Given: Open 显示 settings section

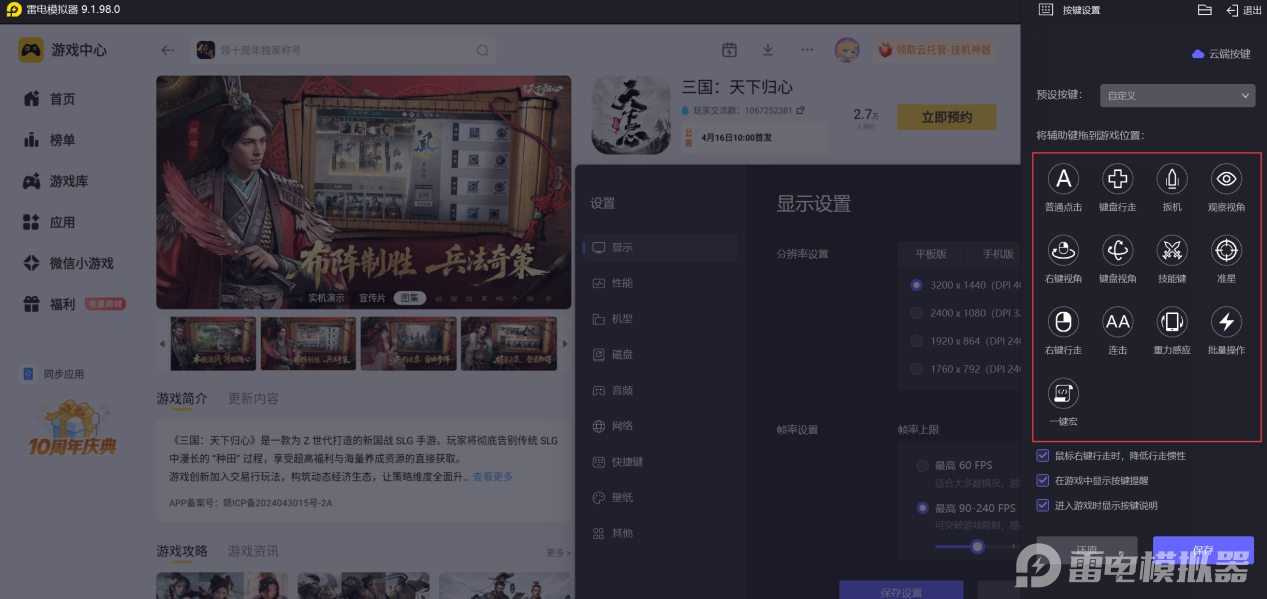Looking at the screenshot, I should (660, 247).
